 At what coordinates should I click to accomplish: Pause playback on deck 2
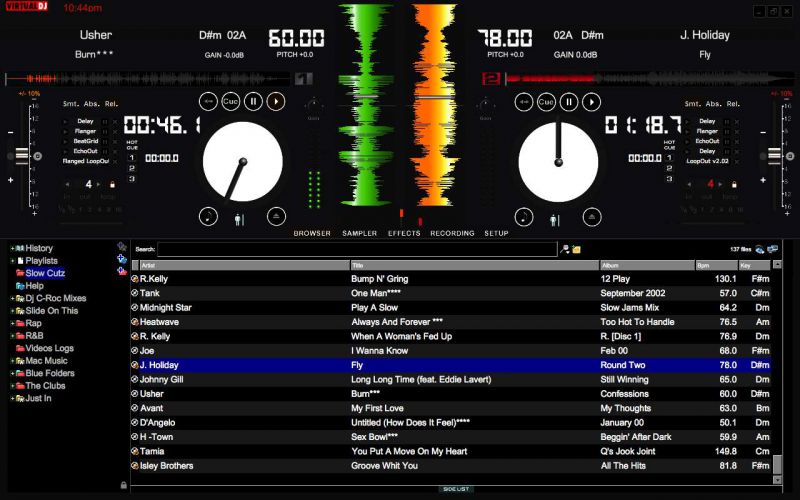(569, 102)
